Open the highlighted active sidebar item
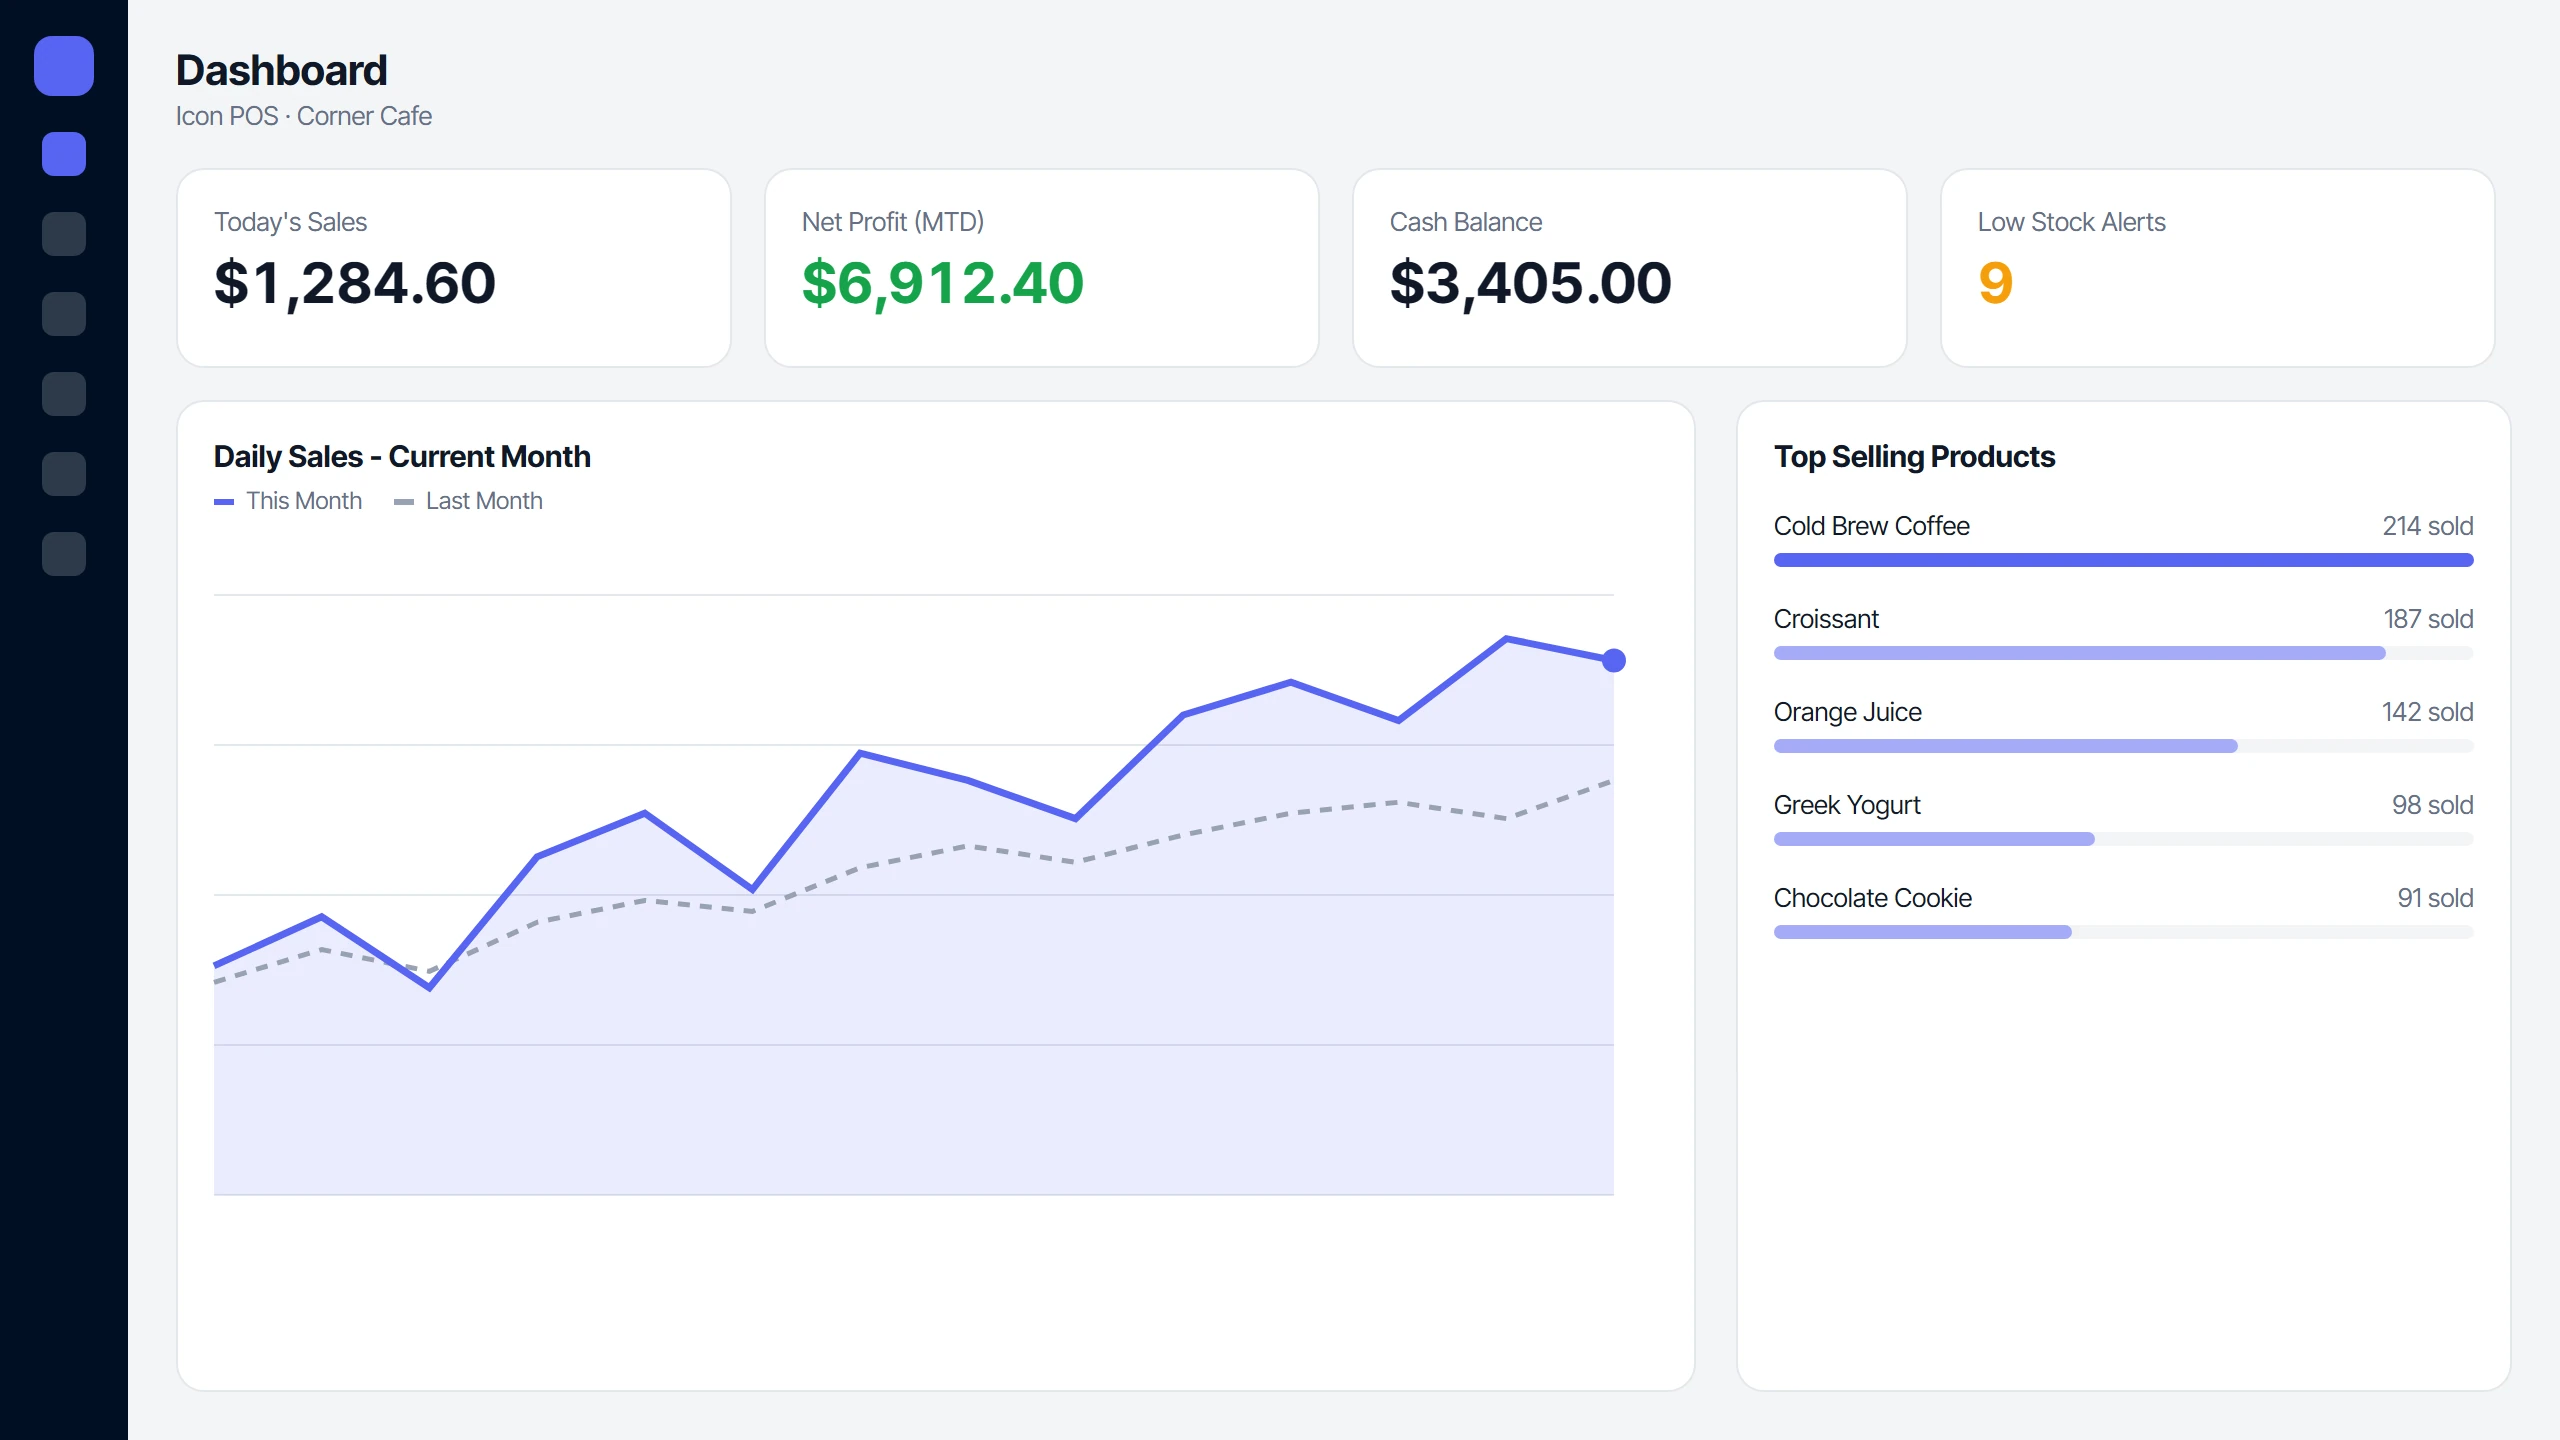This screenshot has height=1440, width=2560. pos(64,154)
